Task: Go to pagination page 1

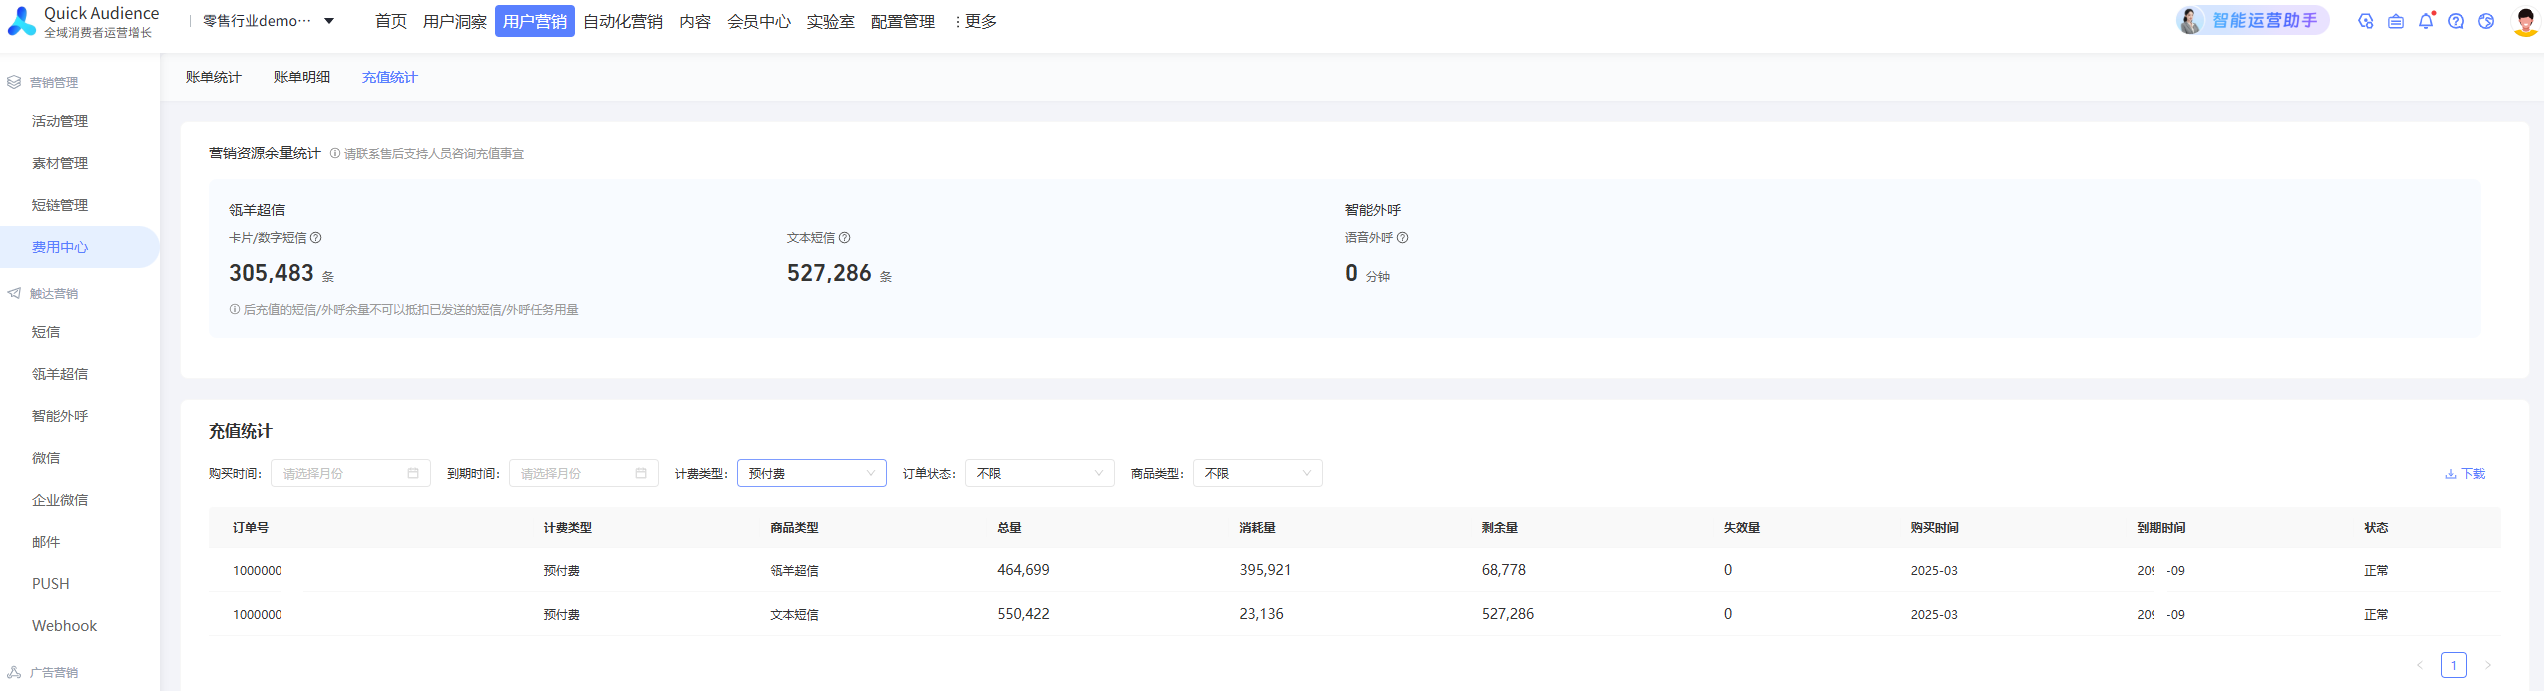Action: pos(2454,665)
